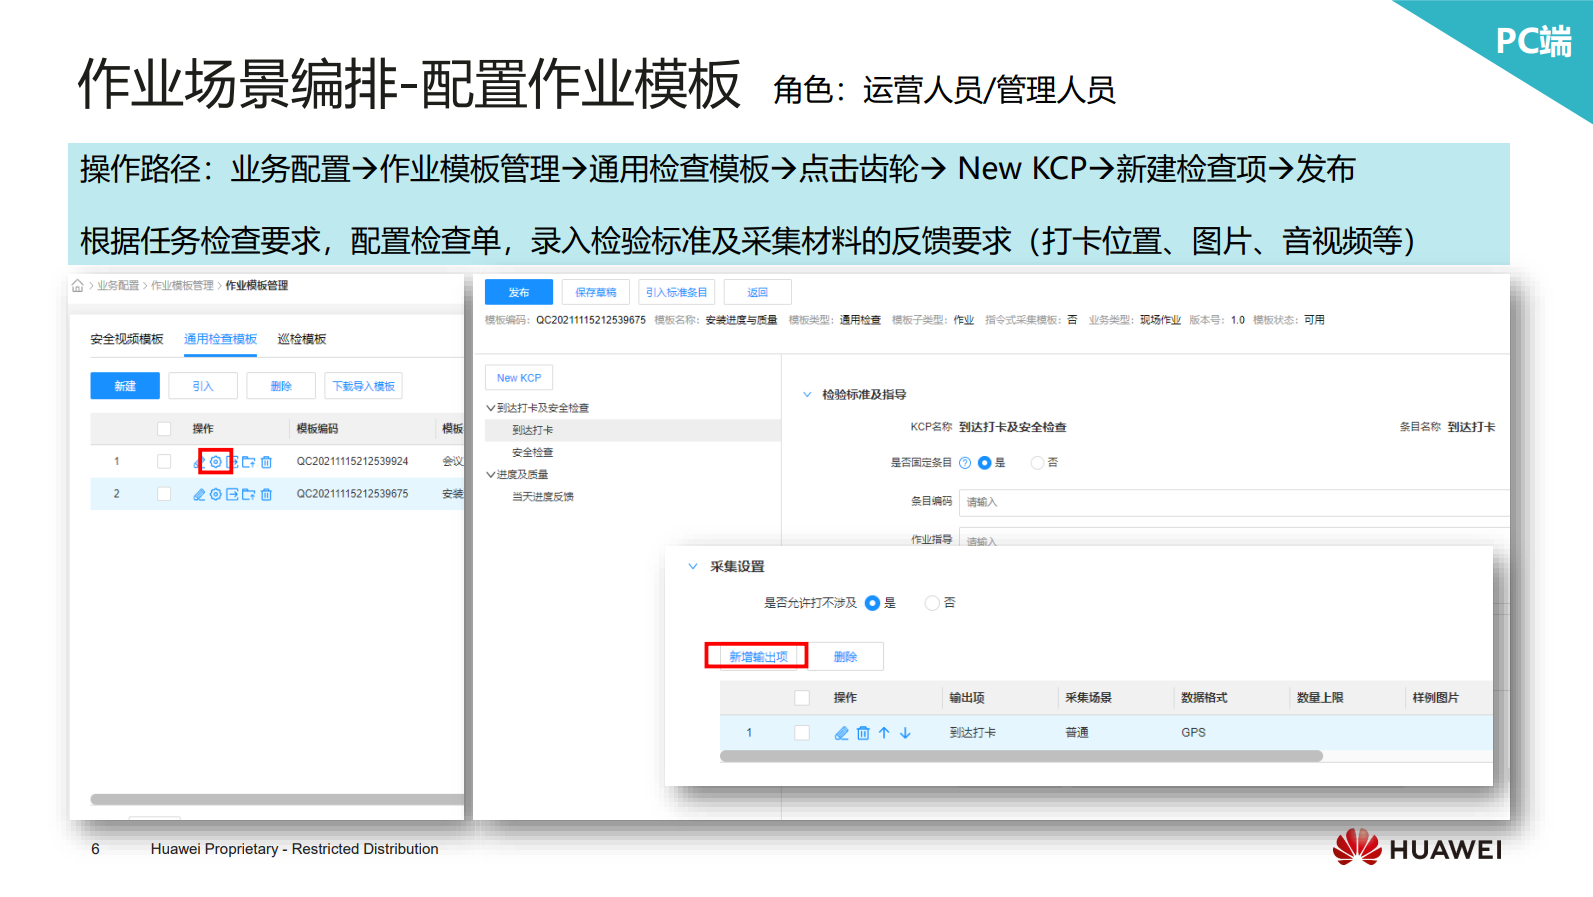This screenshot has height=897, width=1593.
Task: Click 下载导入模板 button
Action: [364, 386]
